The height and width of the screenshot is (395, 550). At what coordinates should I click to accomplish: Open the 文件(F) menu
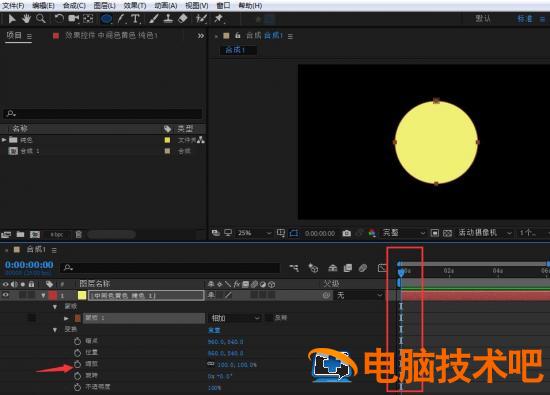[x=13, y=6]
